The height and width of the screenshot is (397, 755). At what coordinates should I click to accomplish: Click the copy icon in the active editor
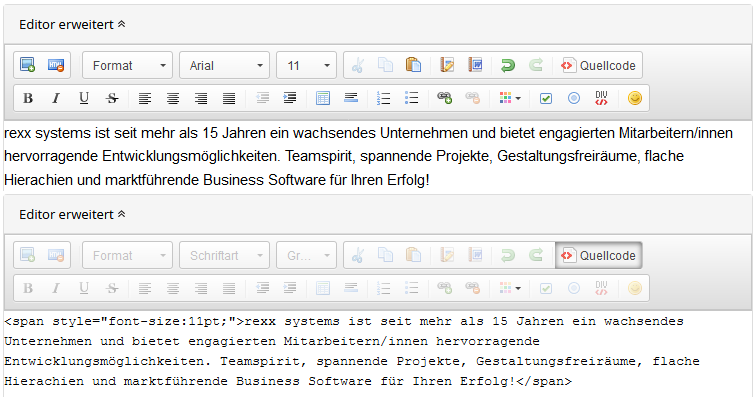[385, 65]
